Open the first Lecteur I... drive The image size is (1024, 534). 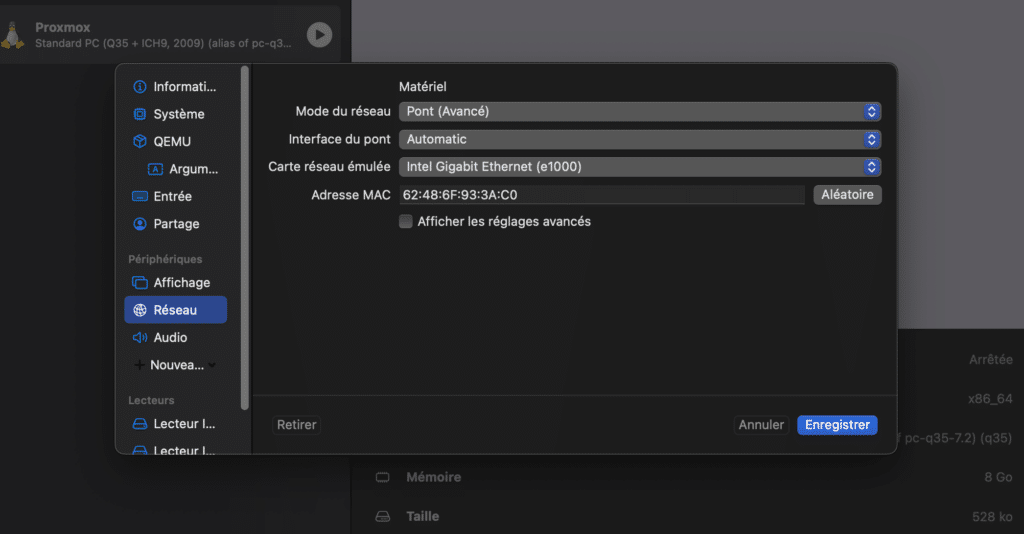tap(176, 424)
